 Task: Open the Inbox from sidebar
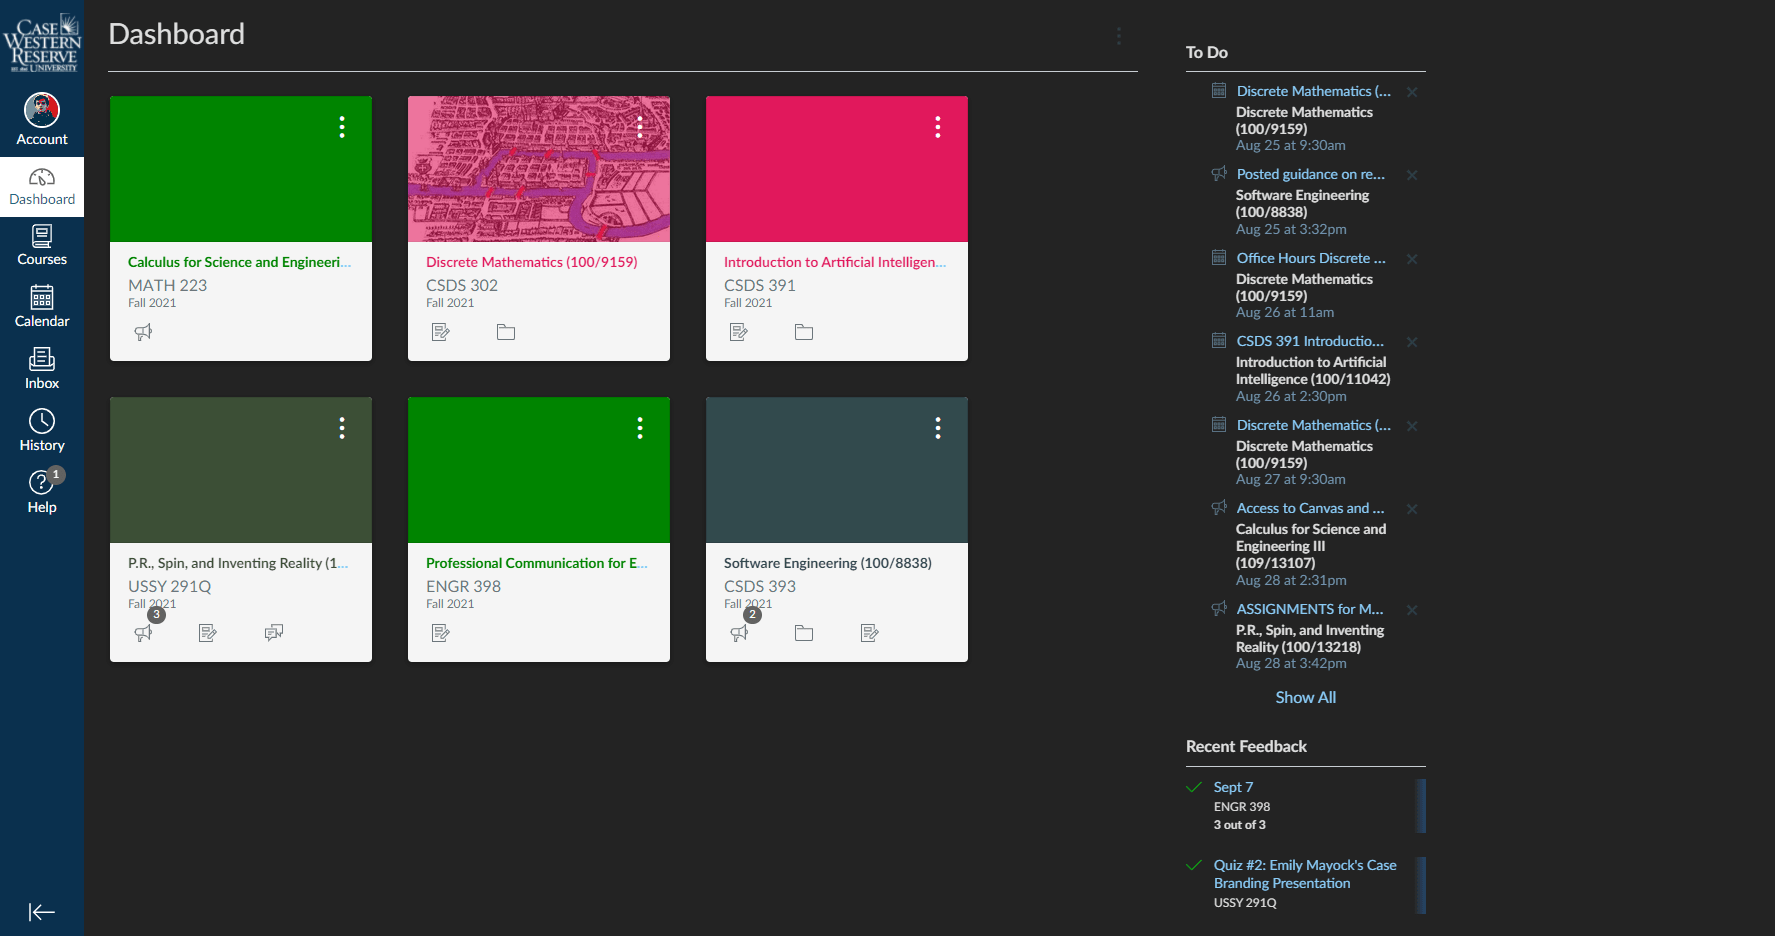(42, 368)
